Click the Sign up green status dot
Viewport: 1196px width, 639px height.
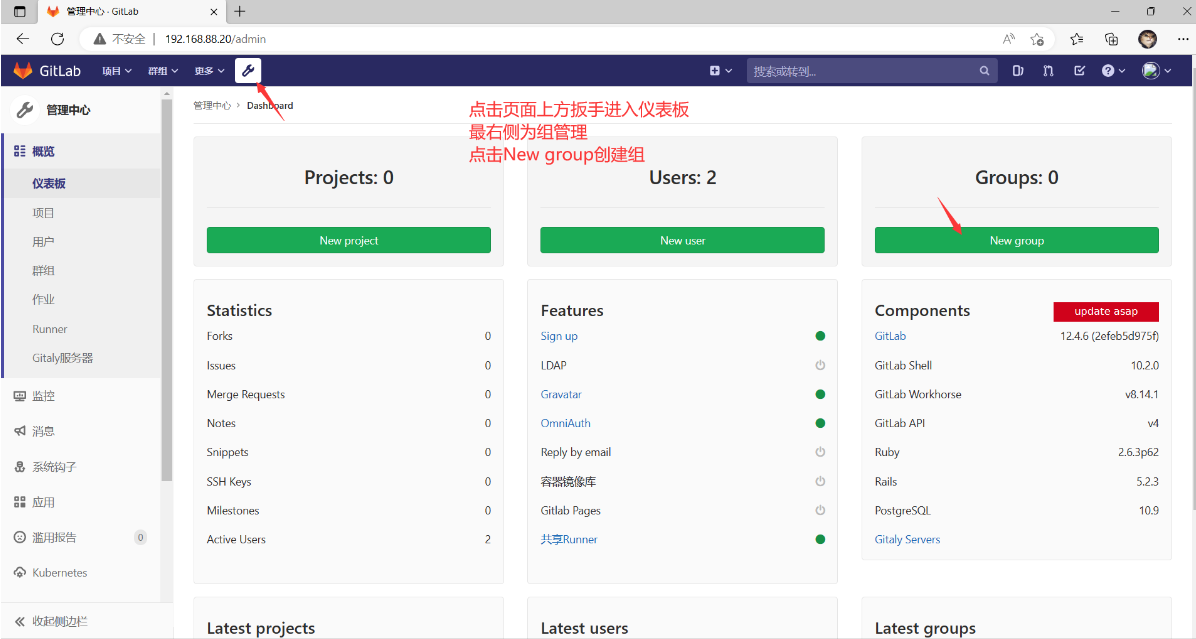(820, 336)
